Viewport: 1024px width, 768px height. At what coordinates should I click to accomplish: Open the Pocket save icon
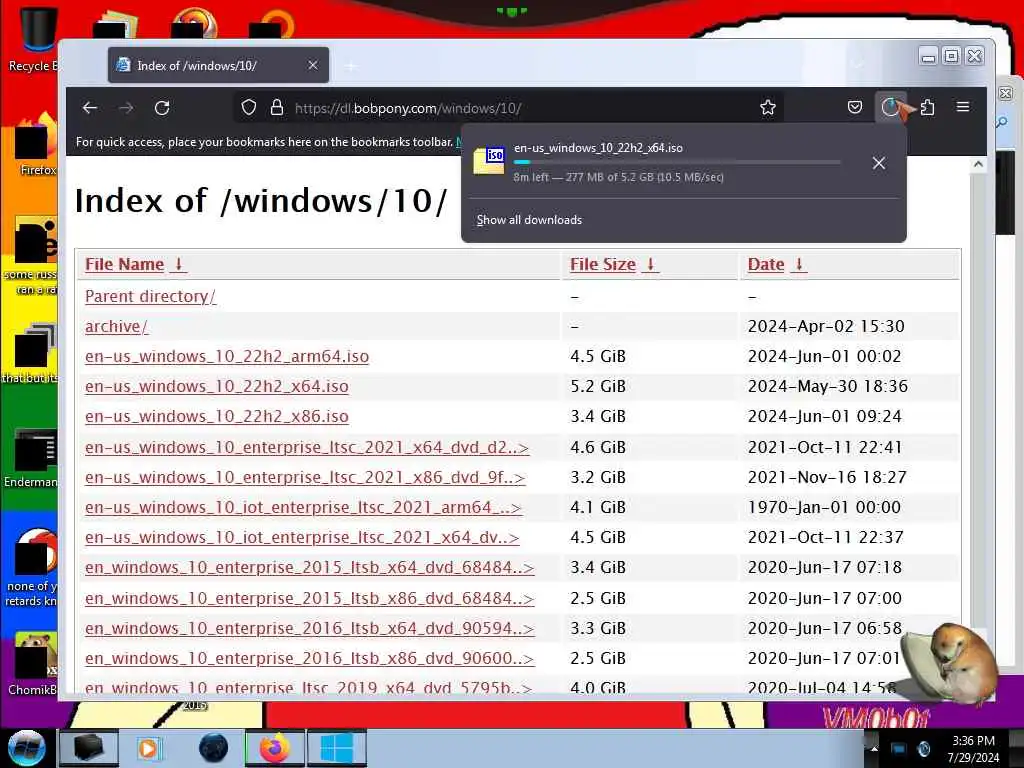click(x=855, y=108)
